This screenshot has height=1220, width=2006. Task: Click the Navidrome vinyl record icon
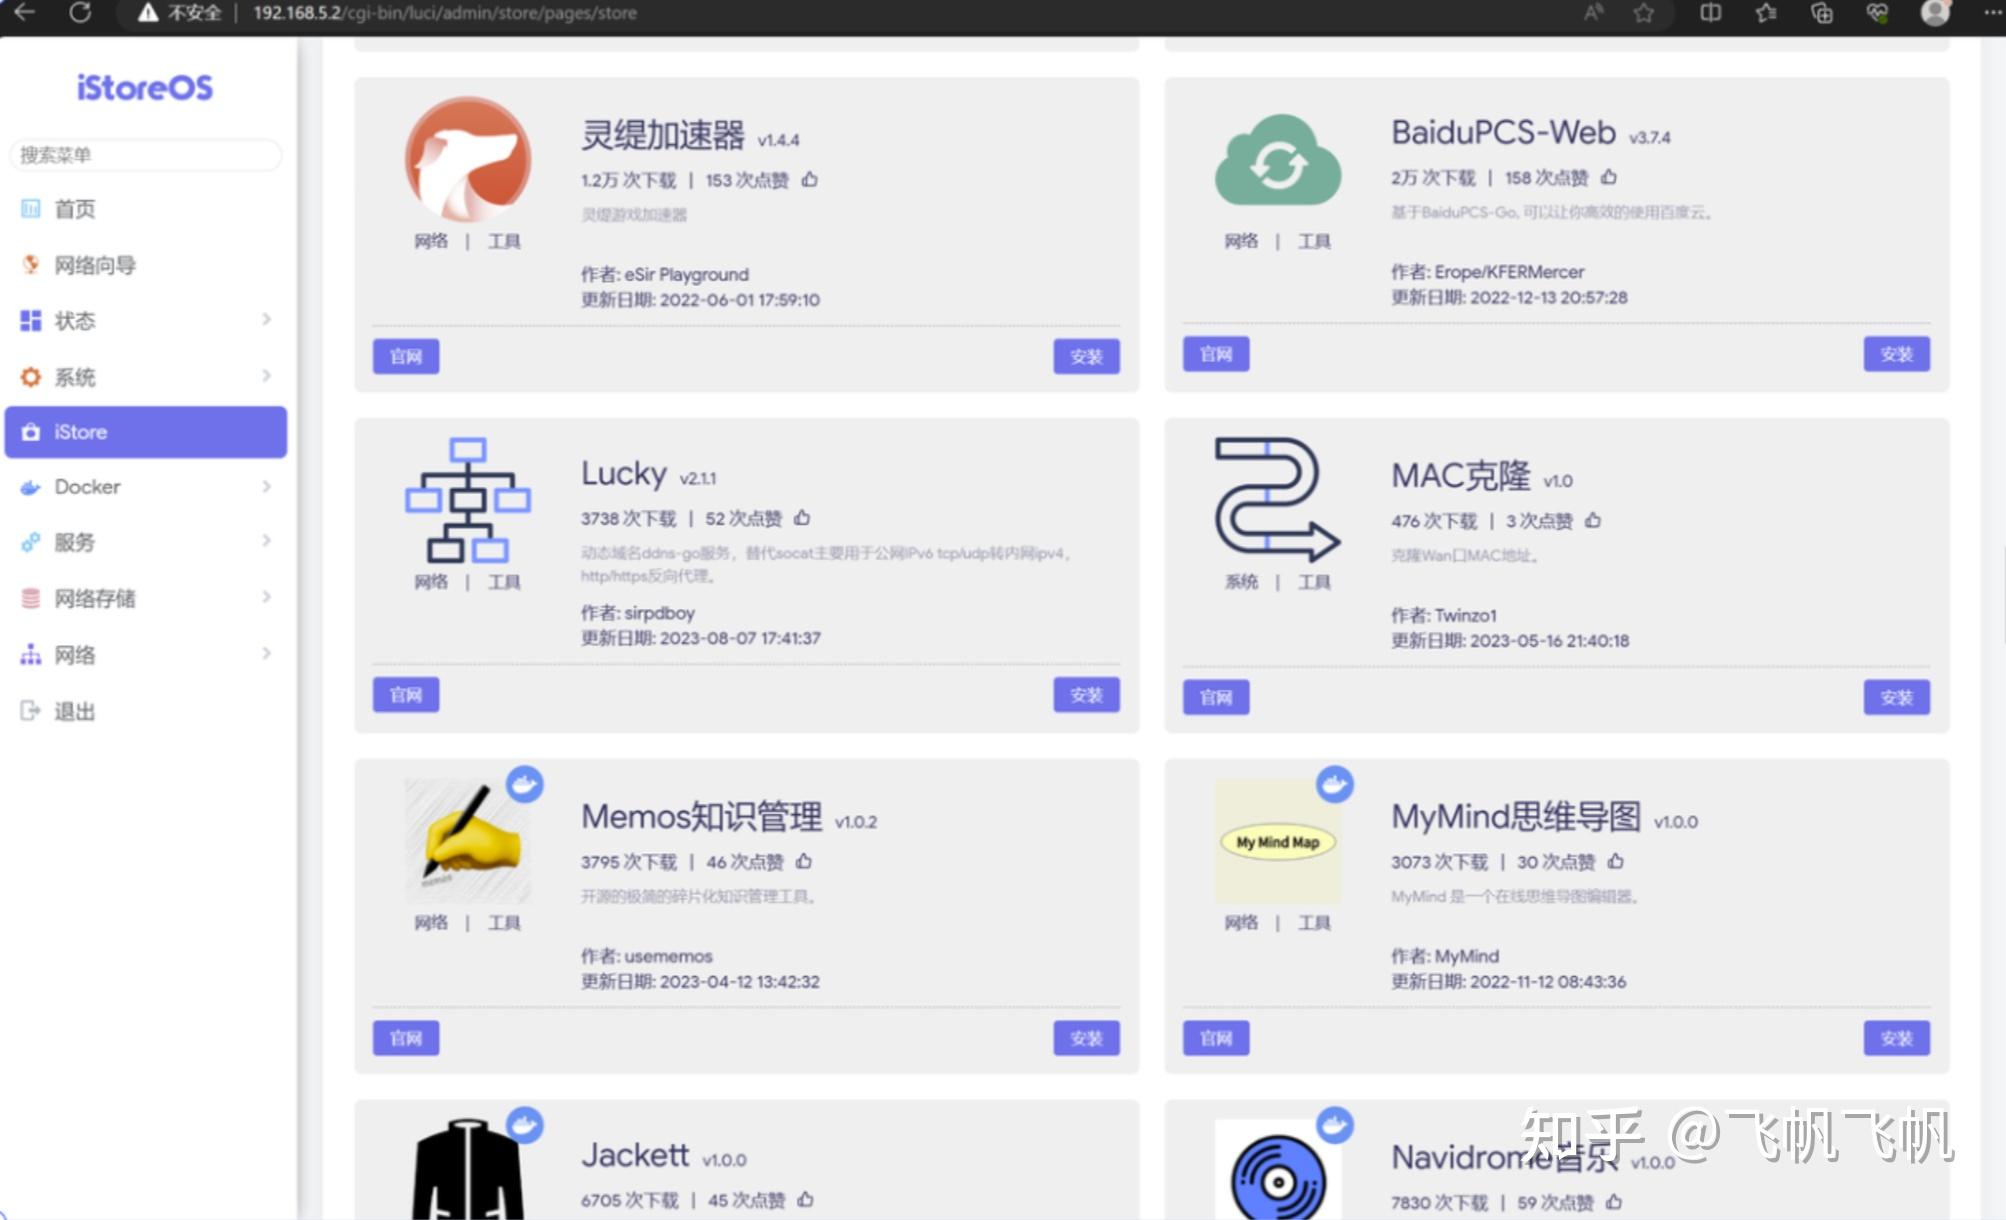pyautogui.click(x=1277, y=1180)
